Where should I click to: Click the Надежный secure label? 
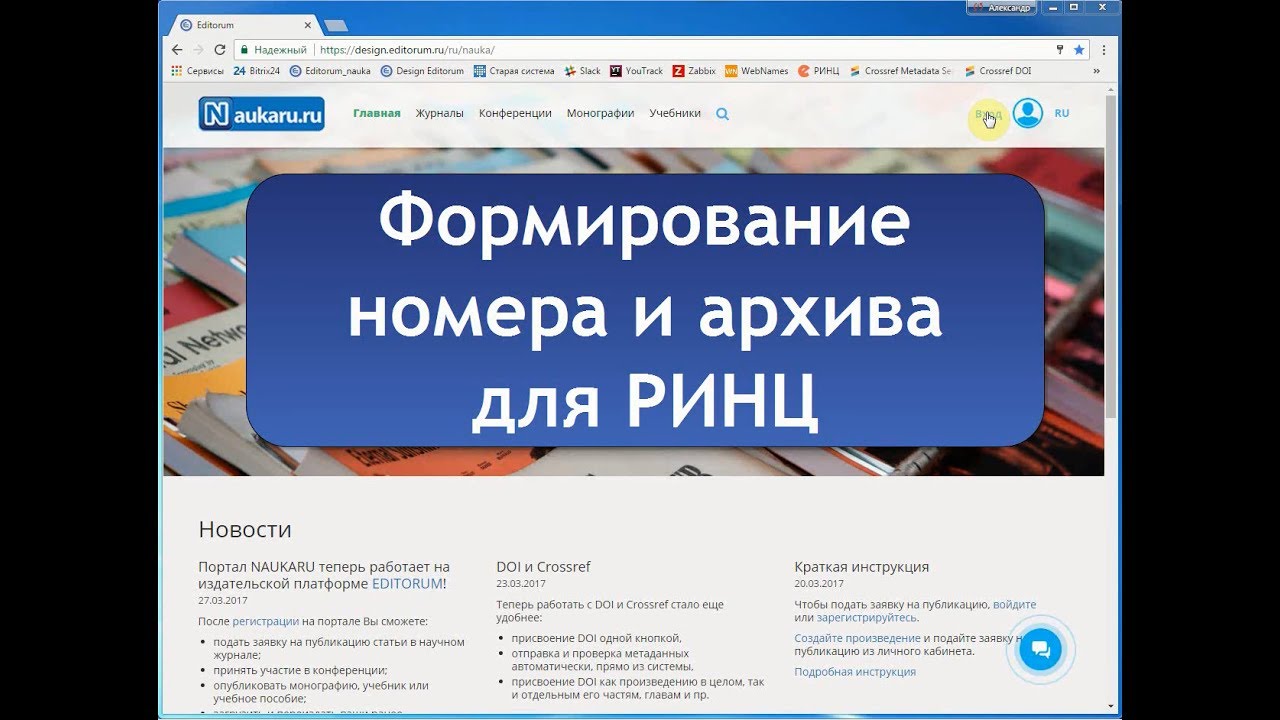pyautogui.click(x=280, y=49)
